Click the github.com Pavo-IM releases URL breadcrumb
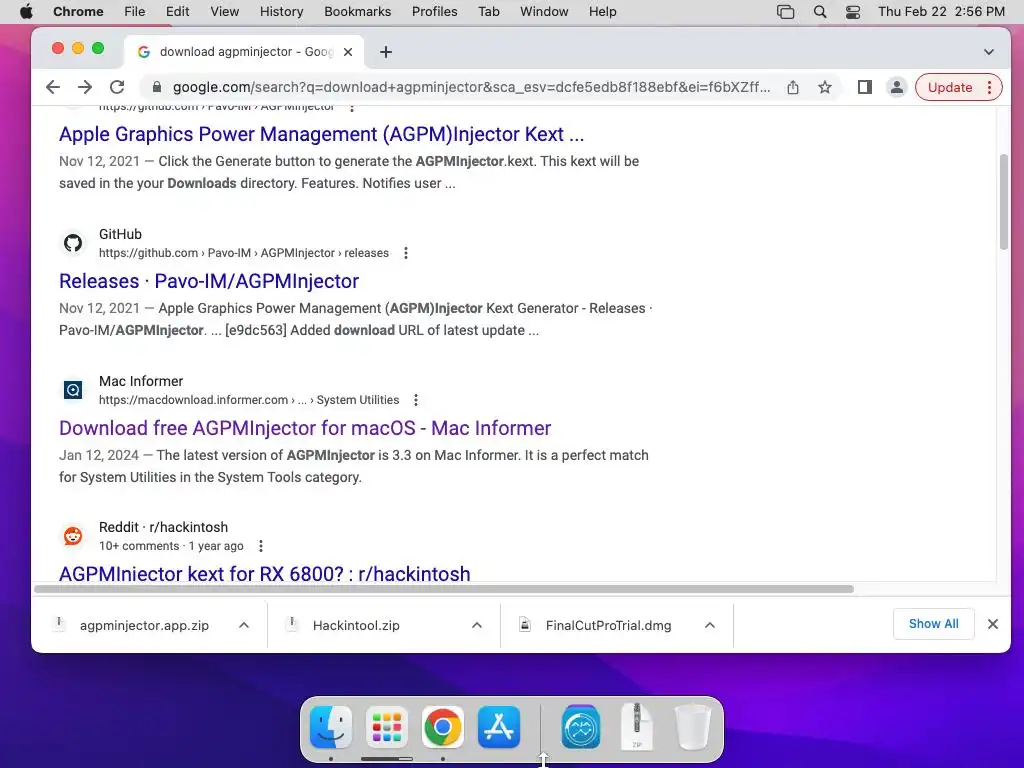Screen dimensions: 1024x768 click(x=244, y=253)
